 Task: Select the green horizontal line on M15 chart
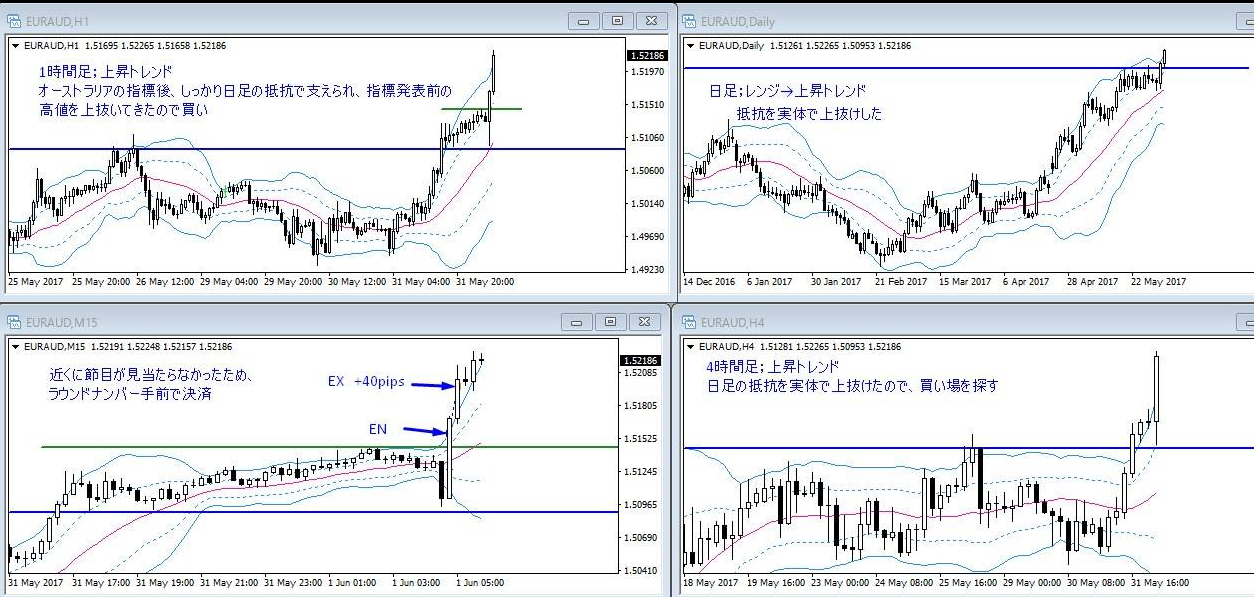(x=250, y=447)
